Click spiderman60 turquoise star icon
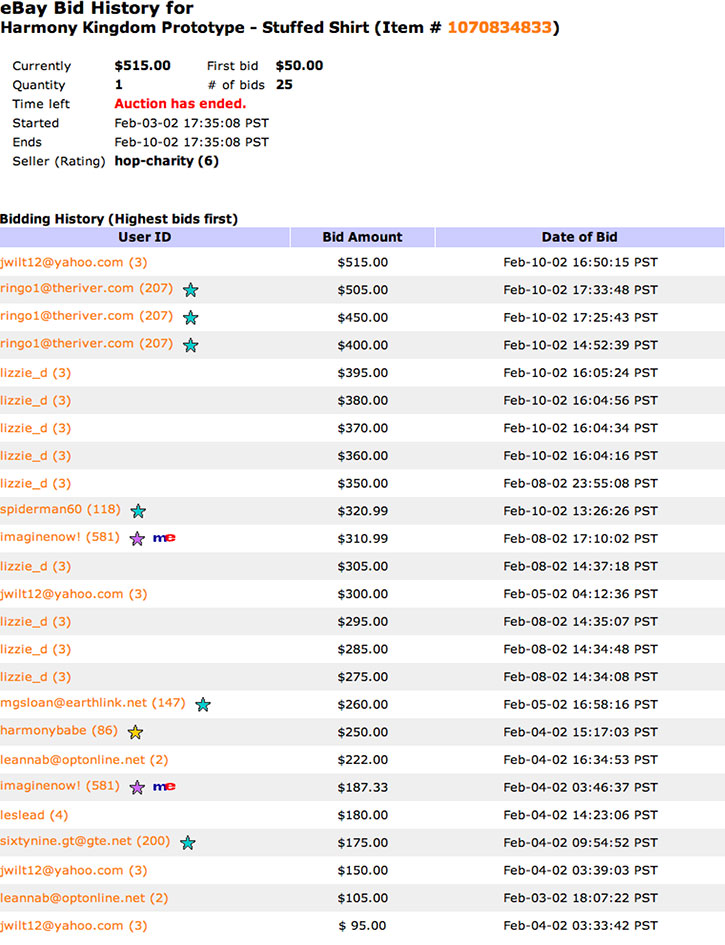 coord(138,511)
